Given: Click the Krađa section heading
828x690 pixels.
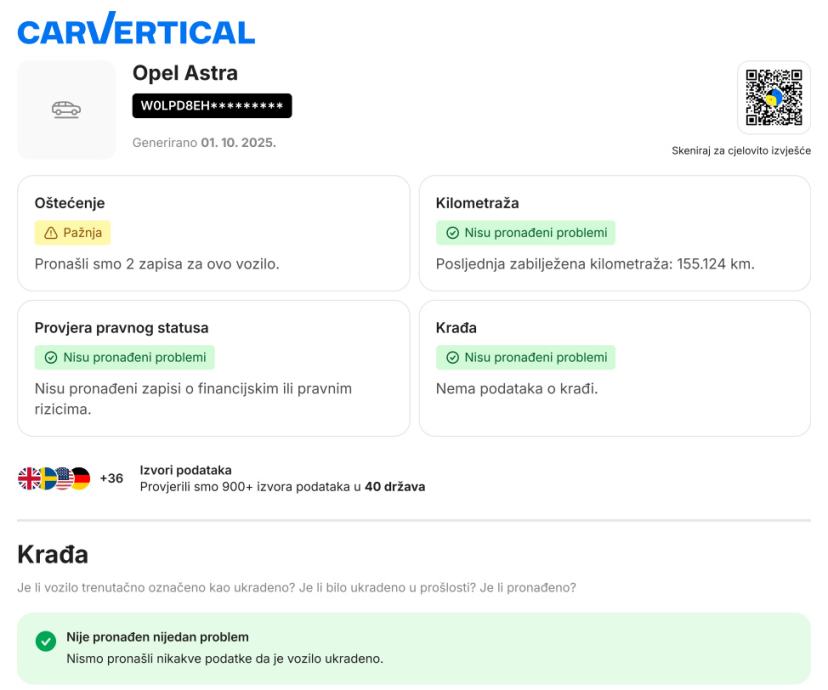Looking at the screenshot, I should coord(53,554).
